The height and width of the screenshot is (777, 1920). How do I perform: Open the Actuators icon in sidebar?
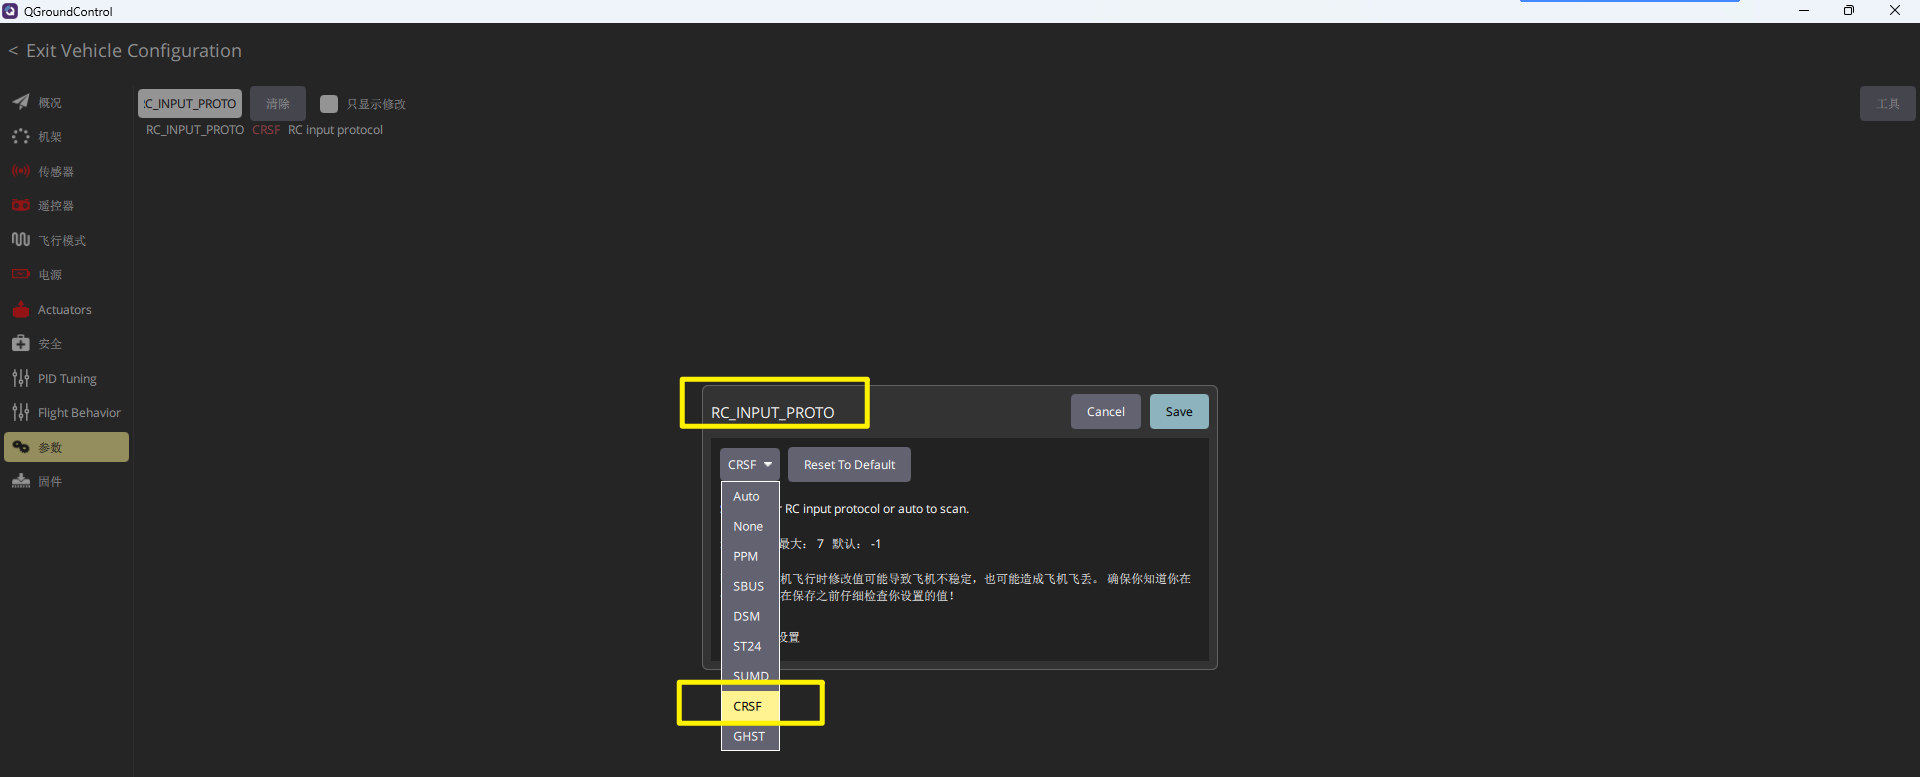(21, 309)
